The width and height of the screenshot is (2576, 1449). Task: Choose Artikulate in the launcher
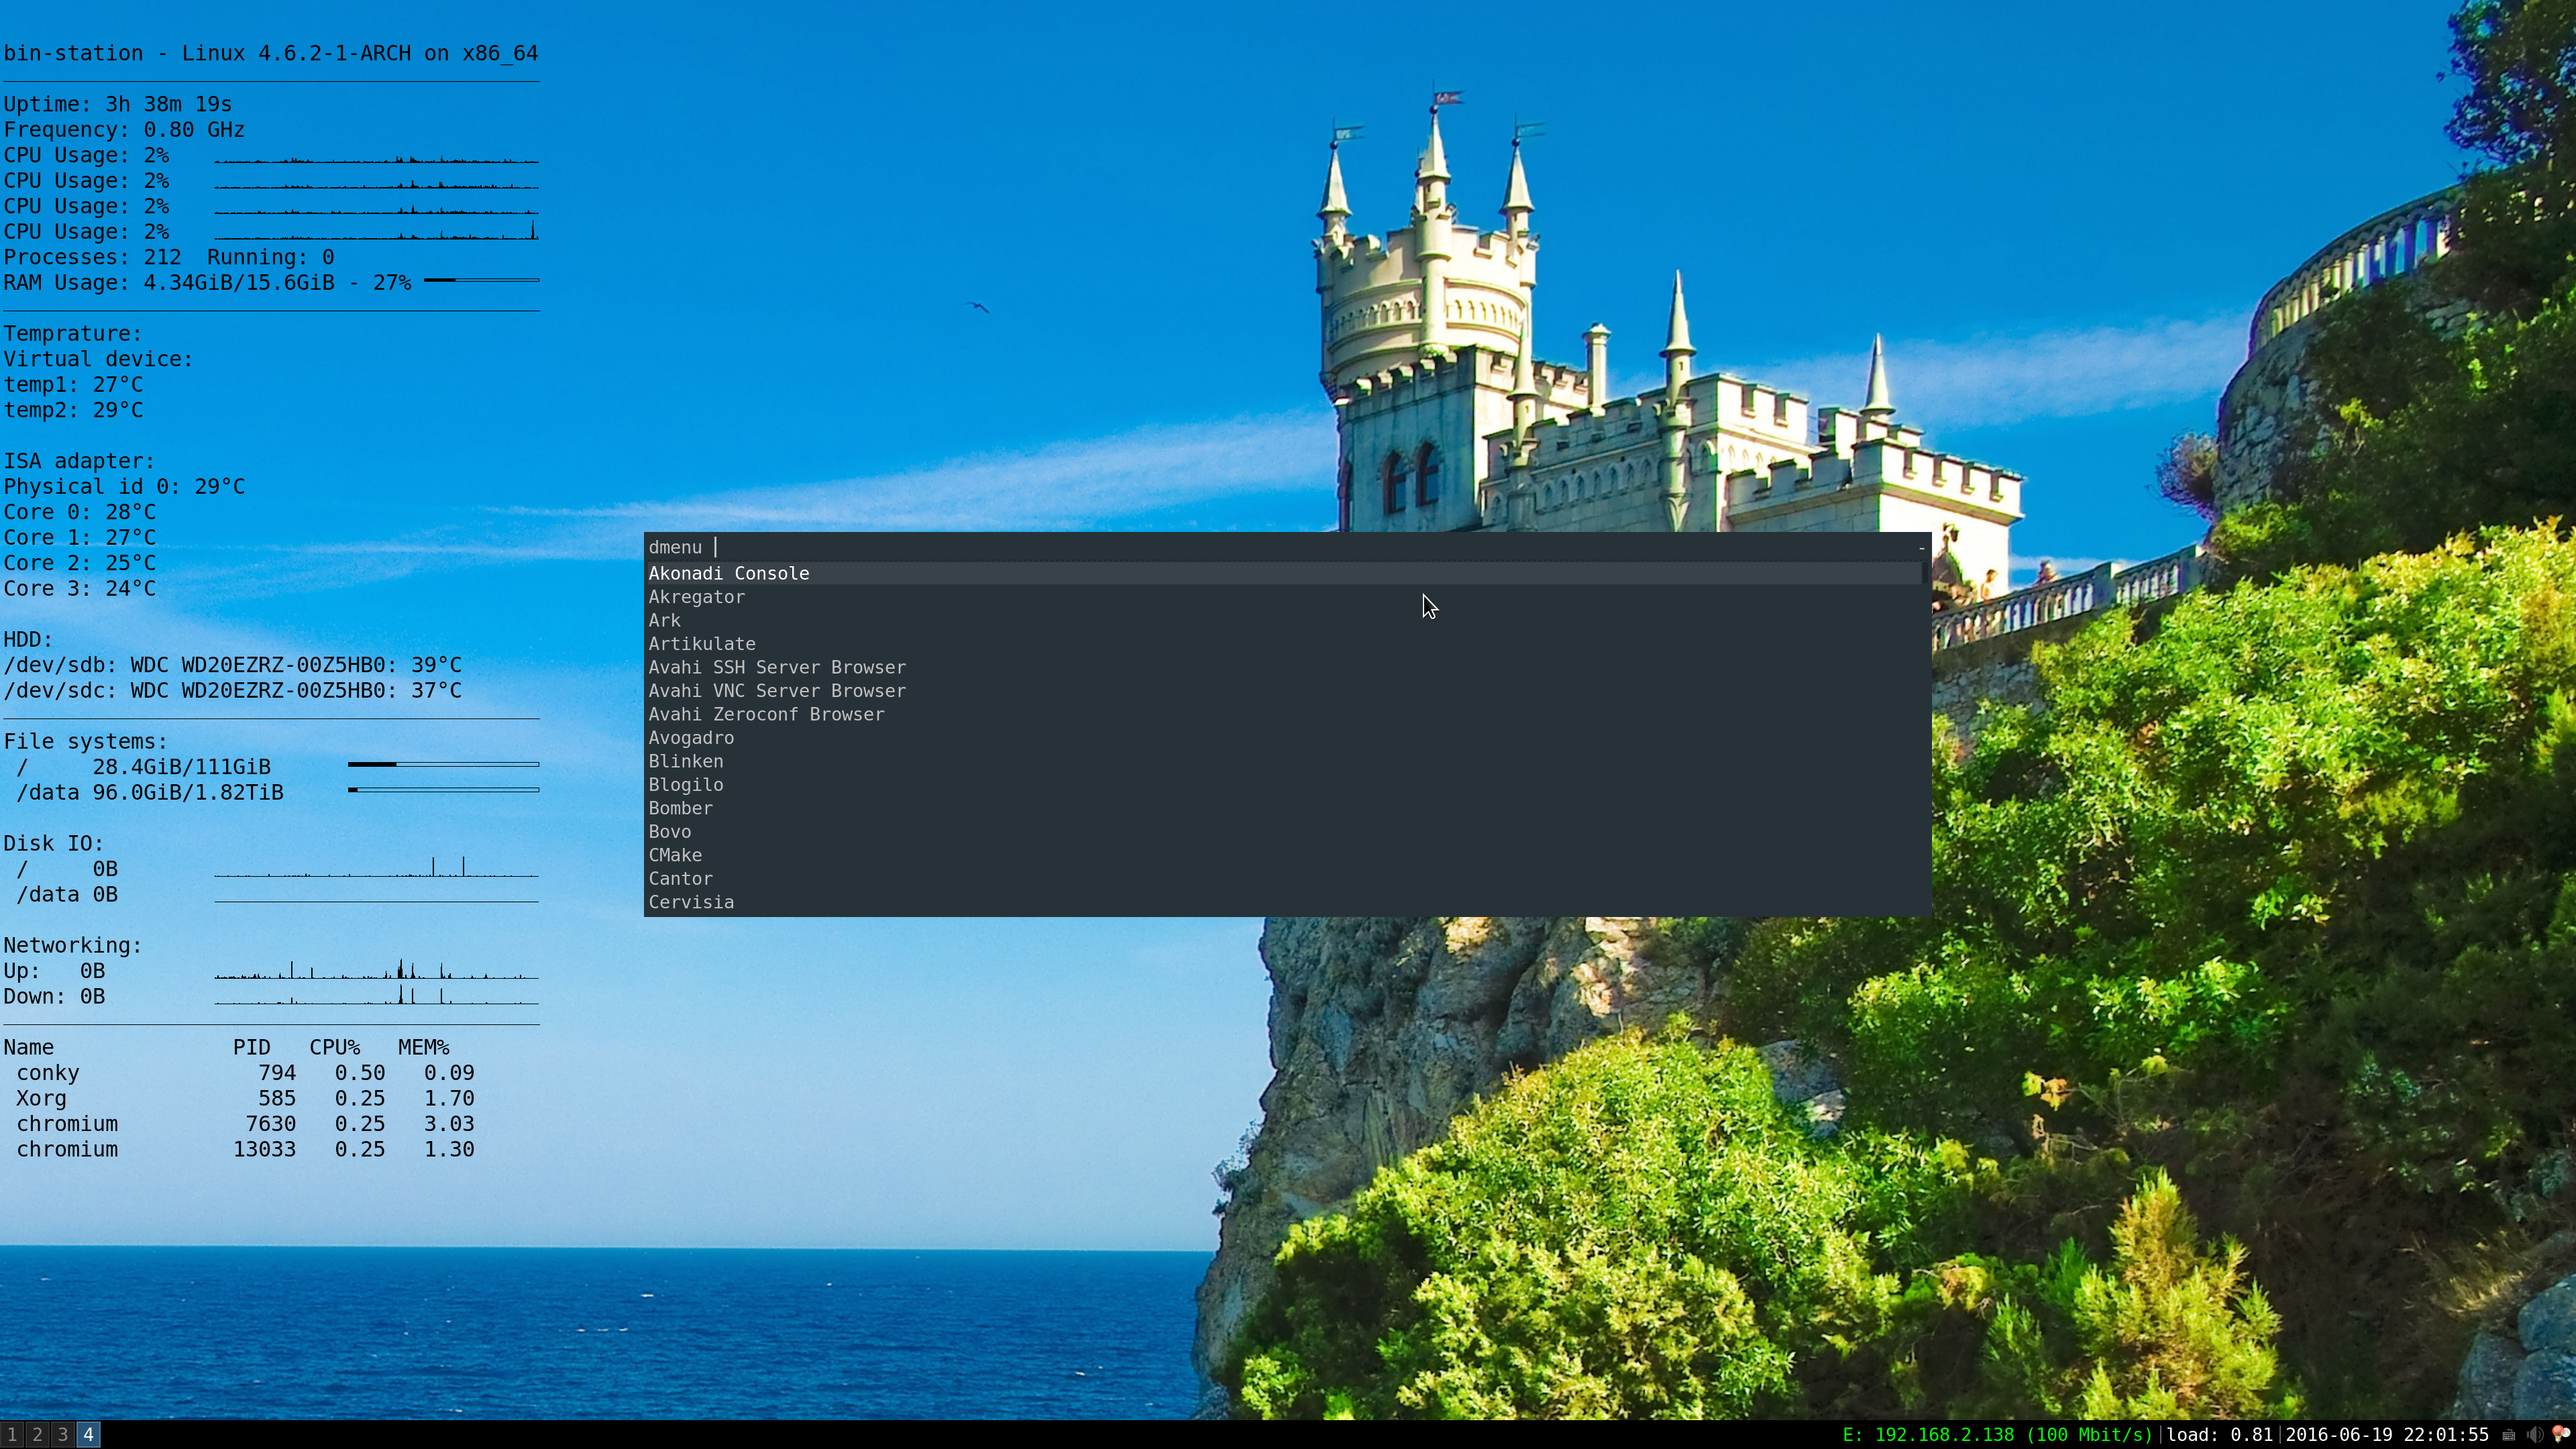pyautogui.click(x=1284, y=644)
